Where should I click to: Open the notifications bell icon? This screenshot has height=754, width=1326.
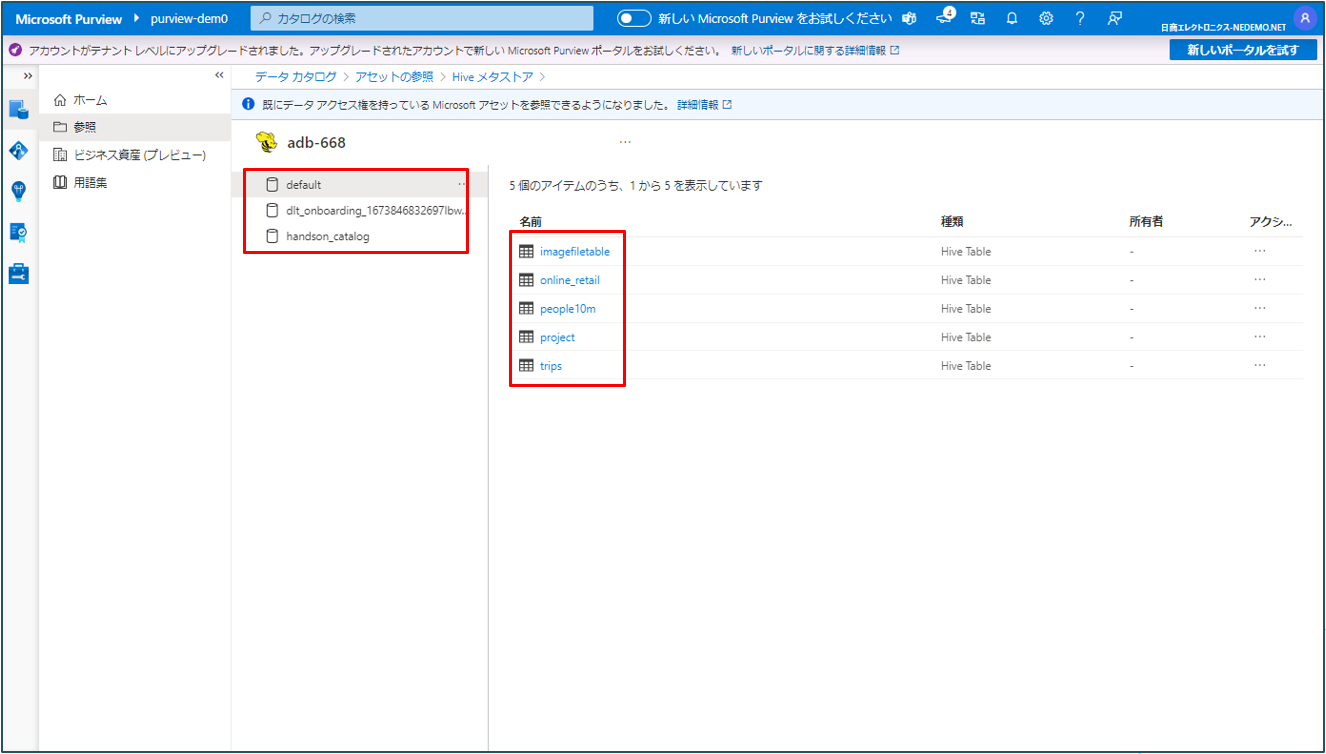(1012, 19)
